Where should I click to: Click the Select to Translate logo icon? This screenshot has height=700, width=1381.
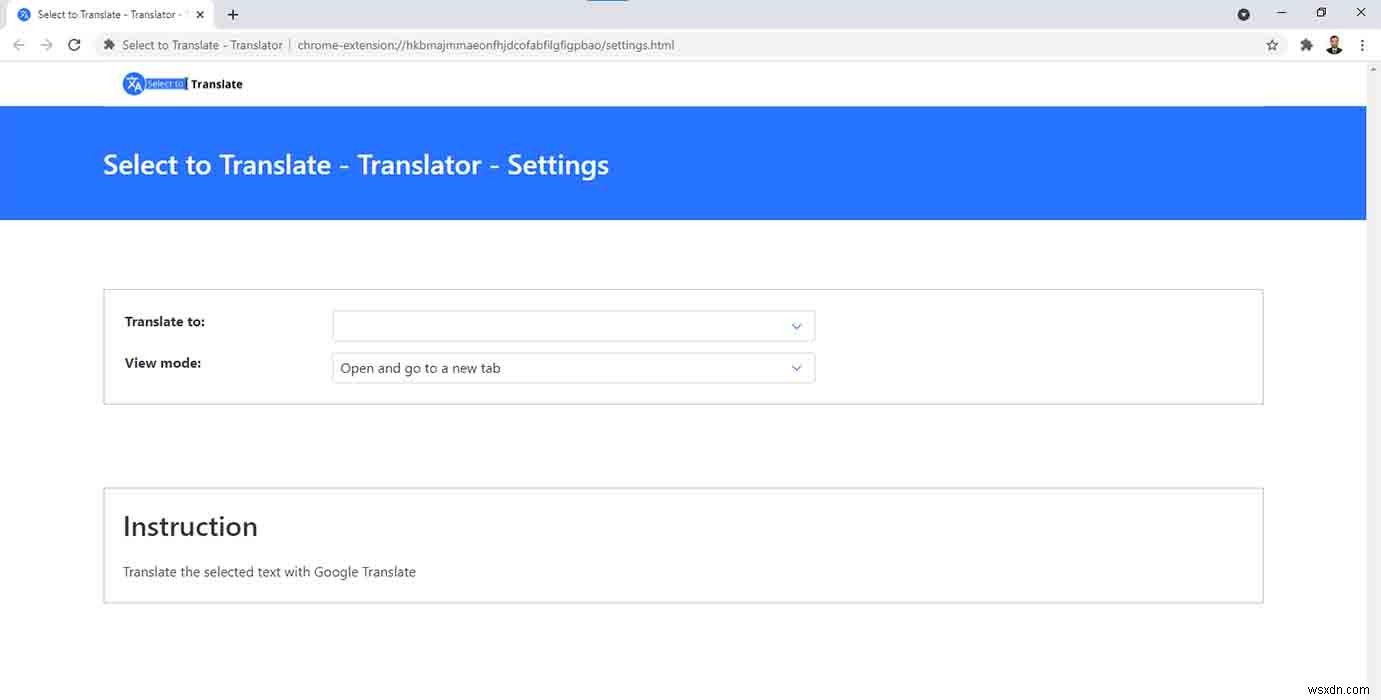pos(134,83)
